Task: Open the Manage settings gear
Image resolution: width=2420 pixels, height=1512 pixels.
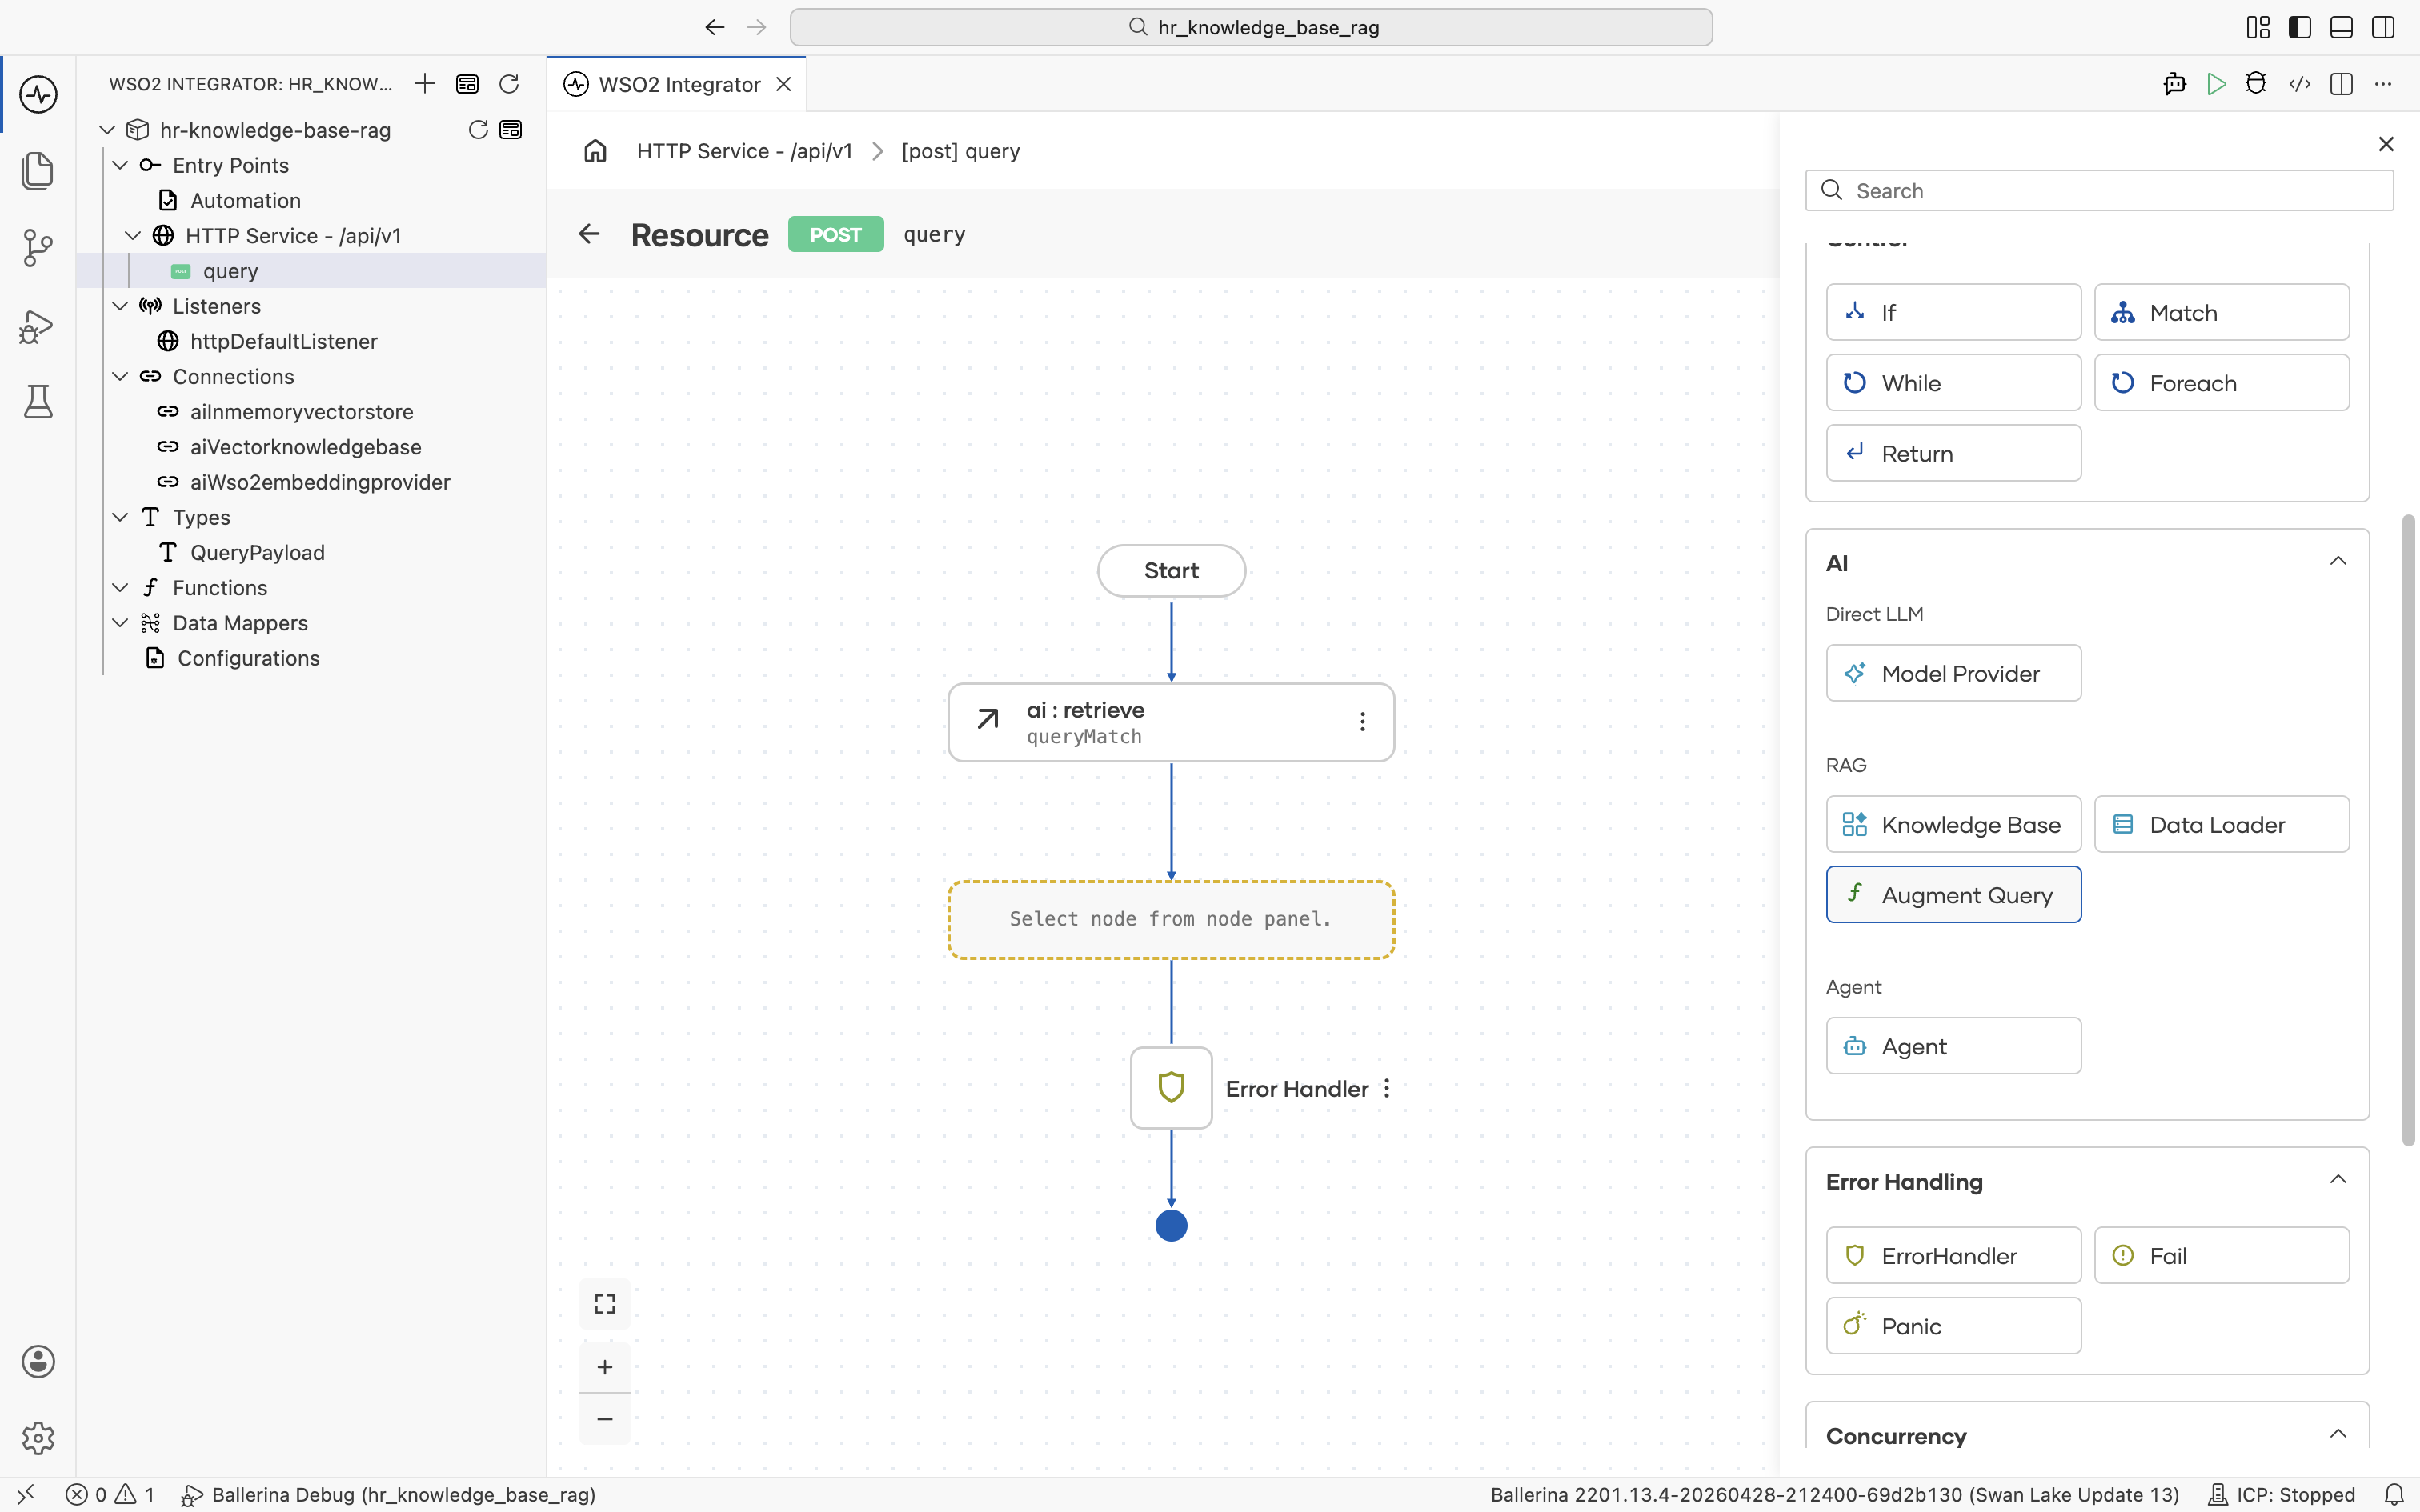Action: 38,1438
